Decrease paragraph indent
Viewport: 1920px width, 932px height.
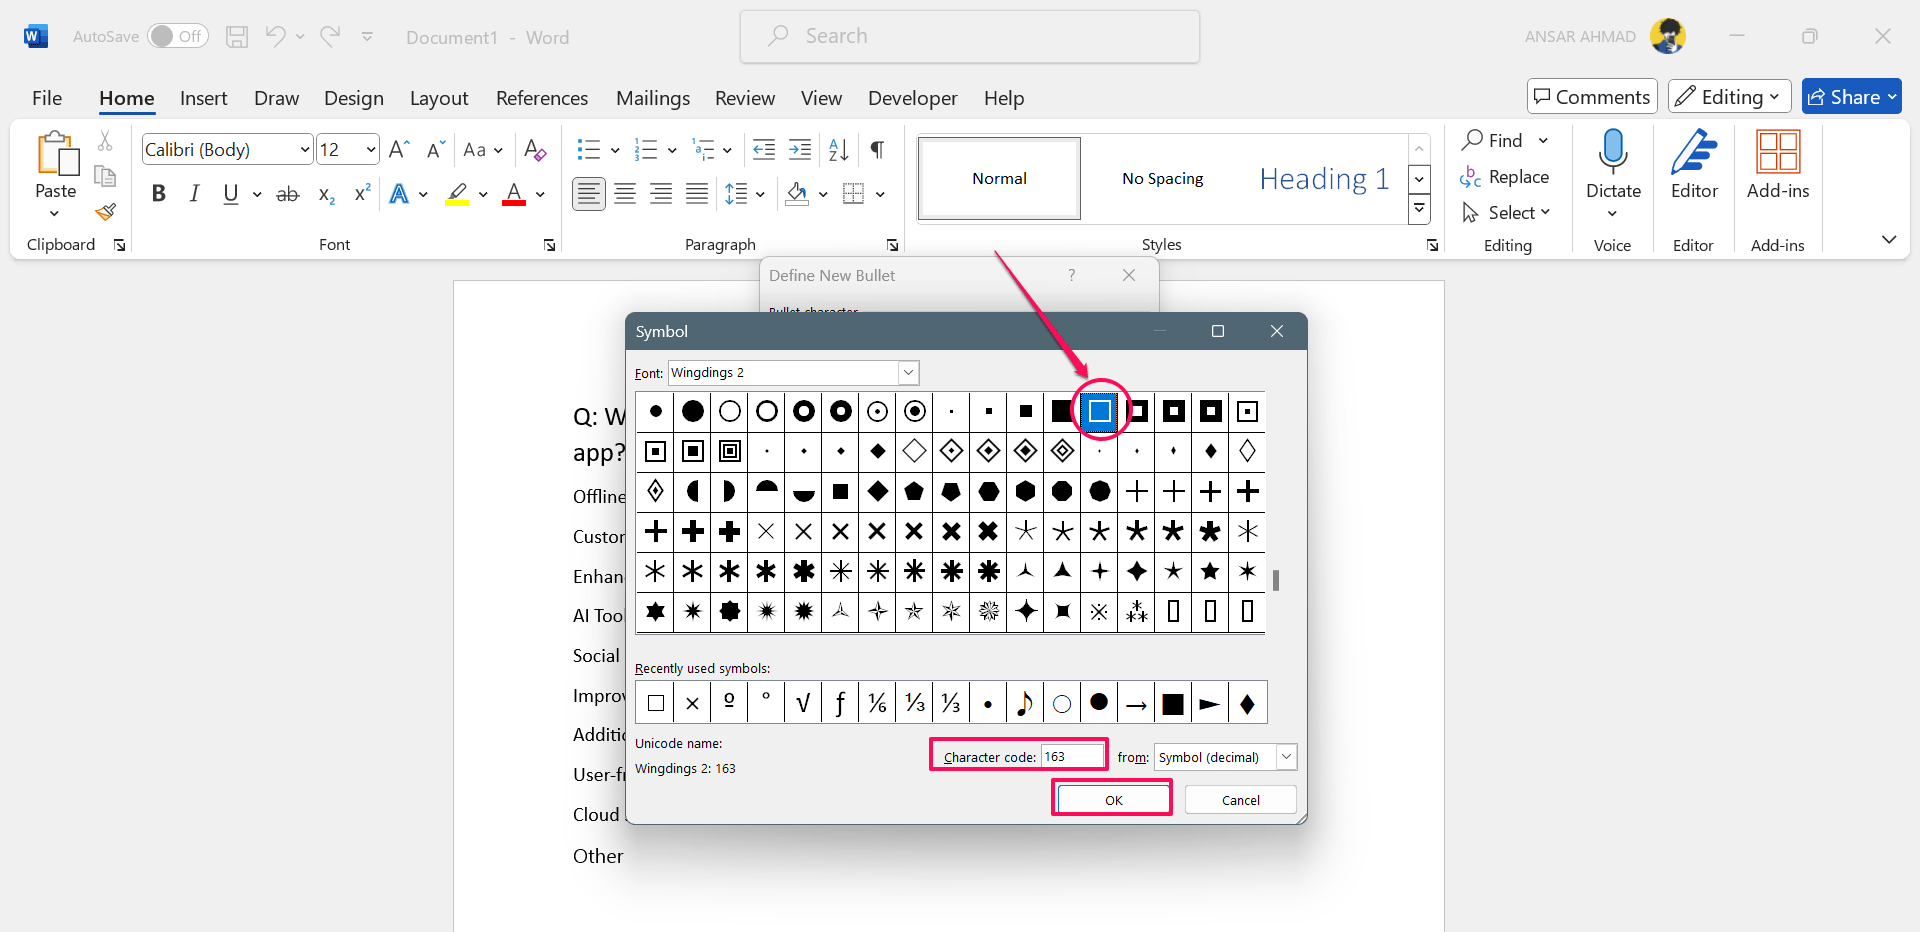[x=764, y=150]
